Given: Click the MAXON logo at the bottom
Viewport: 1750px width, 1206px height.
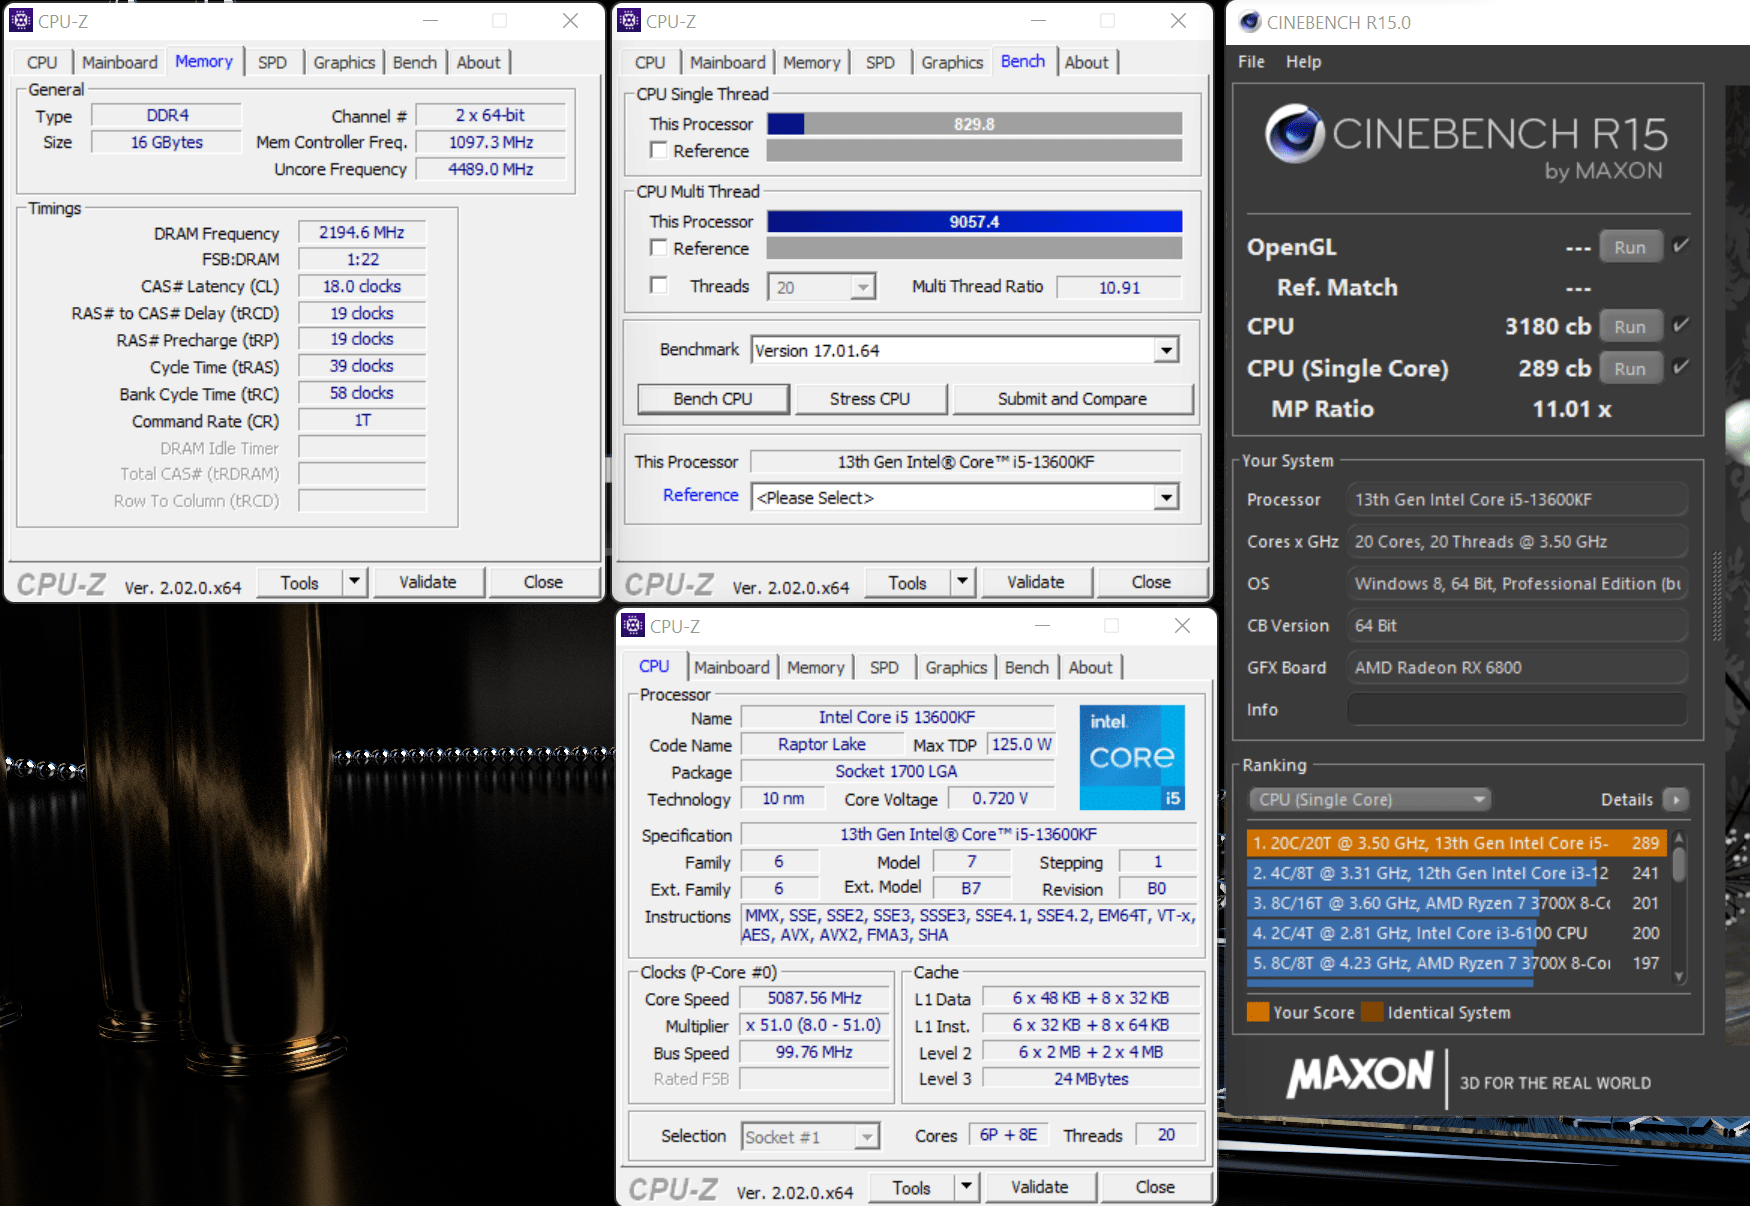Looking at the screenshot, I should (1360, 1075).
